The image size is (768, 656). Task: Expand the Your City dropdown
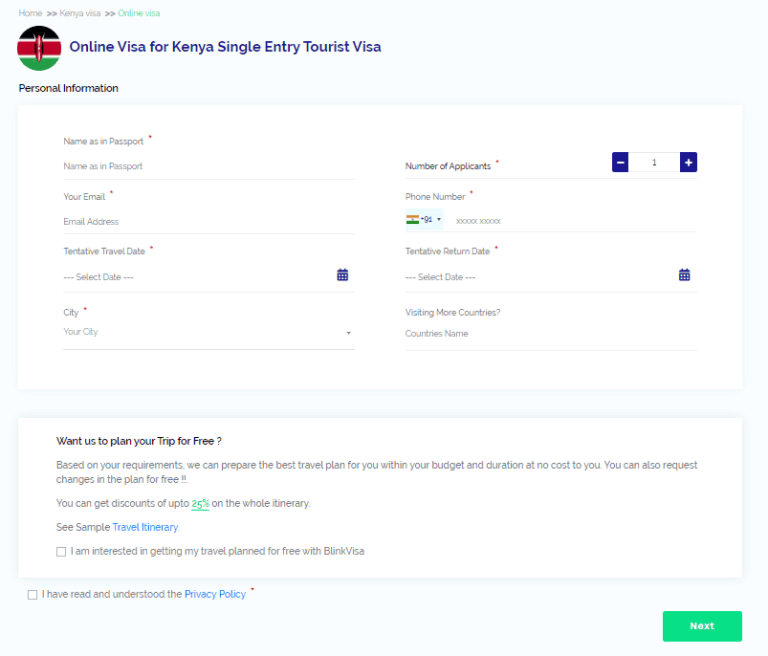(x=348, y=333)
